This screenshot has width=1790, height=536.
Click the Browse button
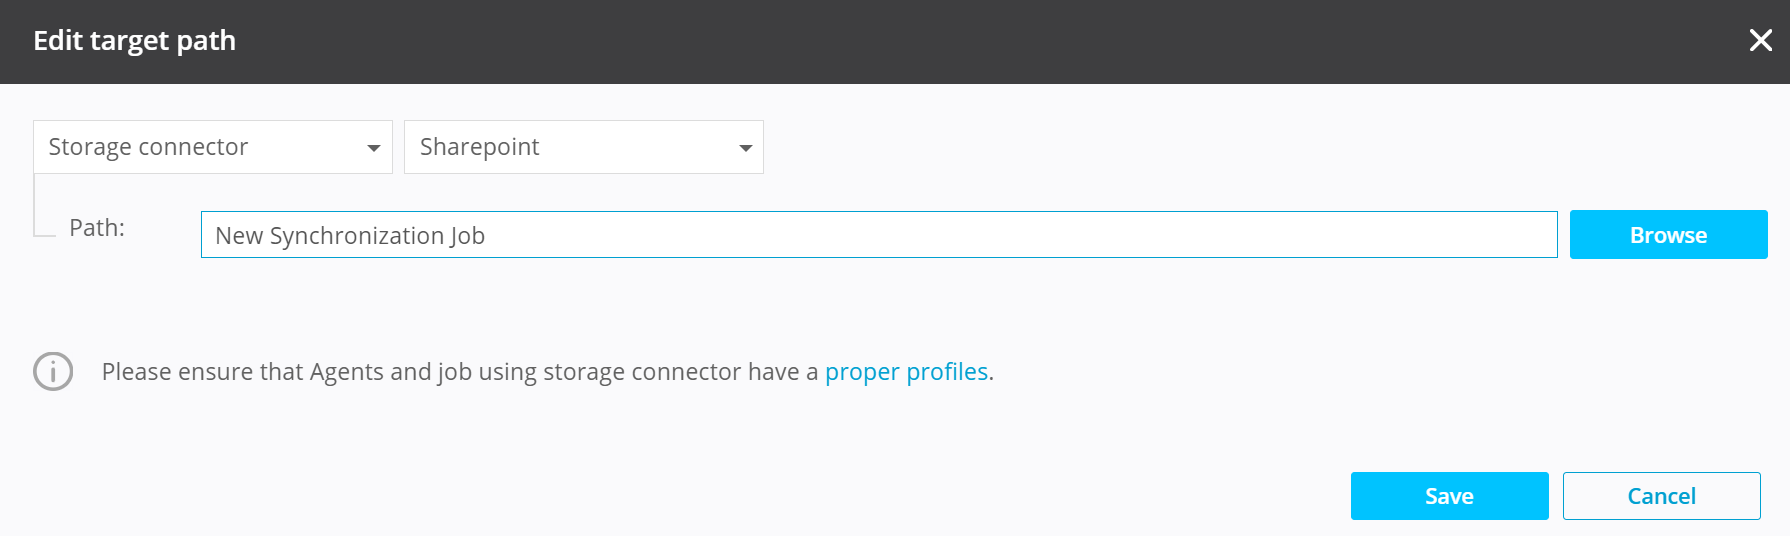(x=1668, y=235)
